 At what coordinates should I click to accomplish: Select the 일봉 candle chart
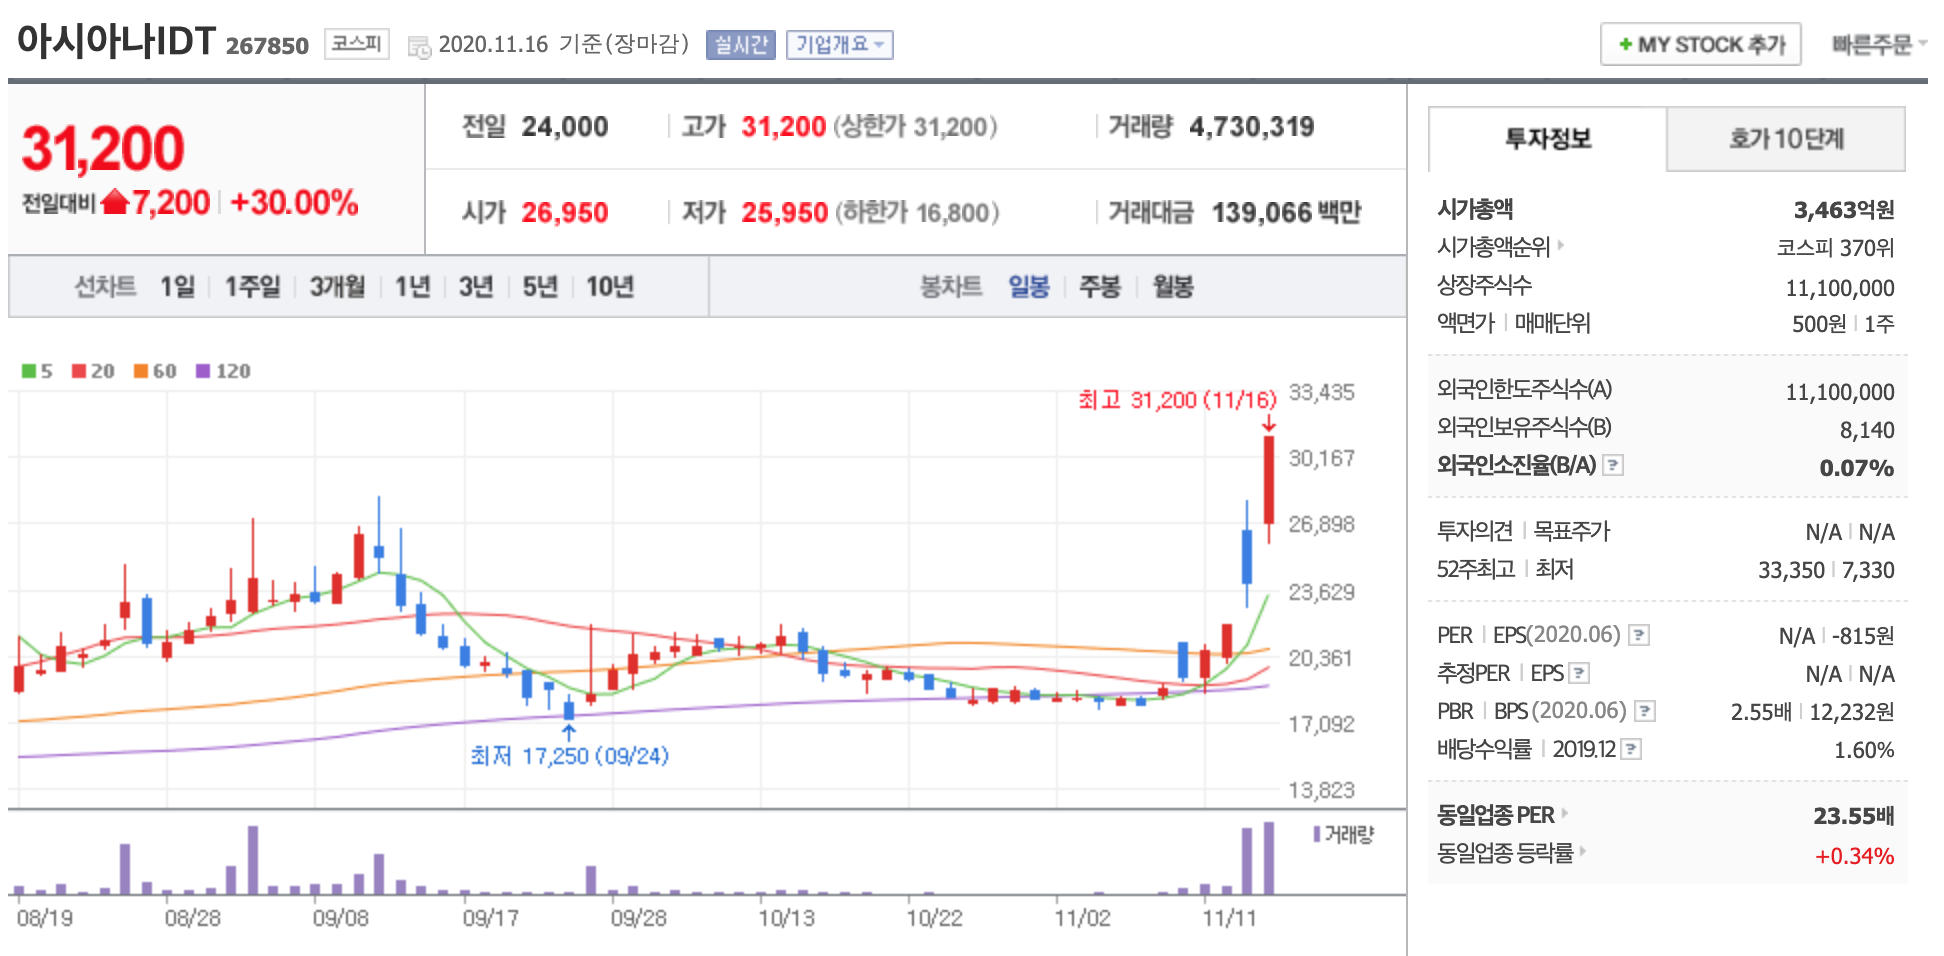1028,287
